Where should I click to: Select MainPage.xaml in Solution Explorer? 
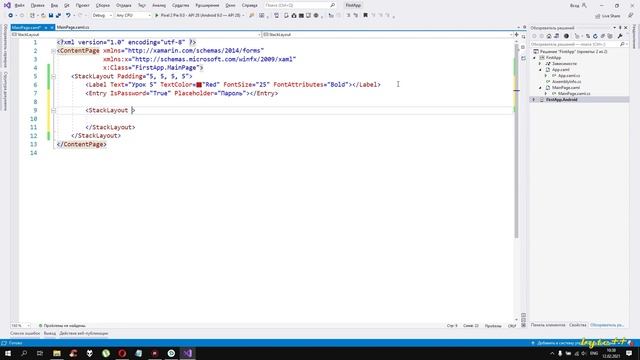(x=566, y=88)
